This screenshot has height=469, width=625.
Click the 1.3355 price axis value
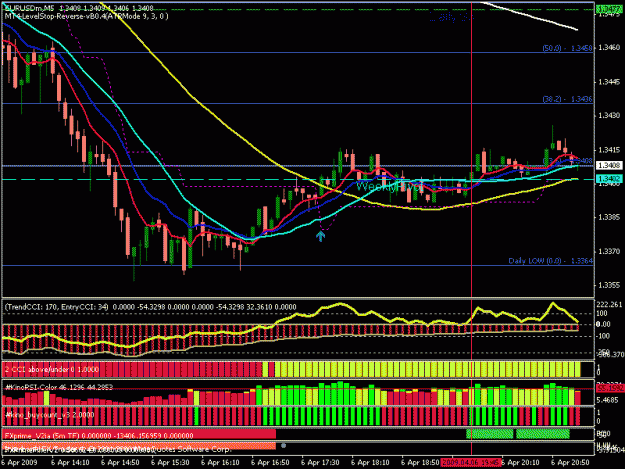click(x=609, y=286)
